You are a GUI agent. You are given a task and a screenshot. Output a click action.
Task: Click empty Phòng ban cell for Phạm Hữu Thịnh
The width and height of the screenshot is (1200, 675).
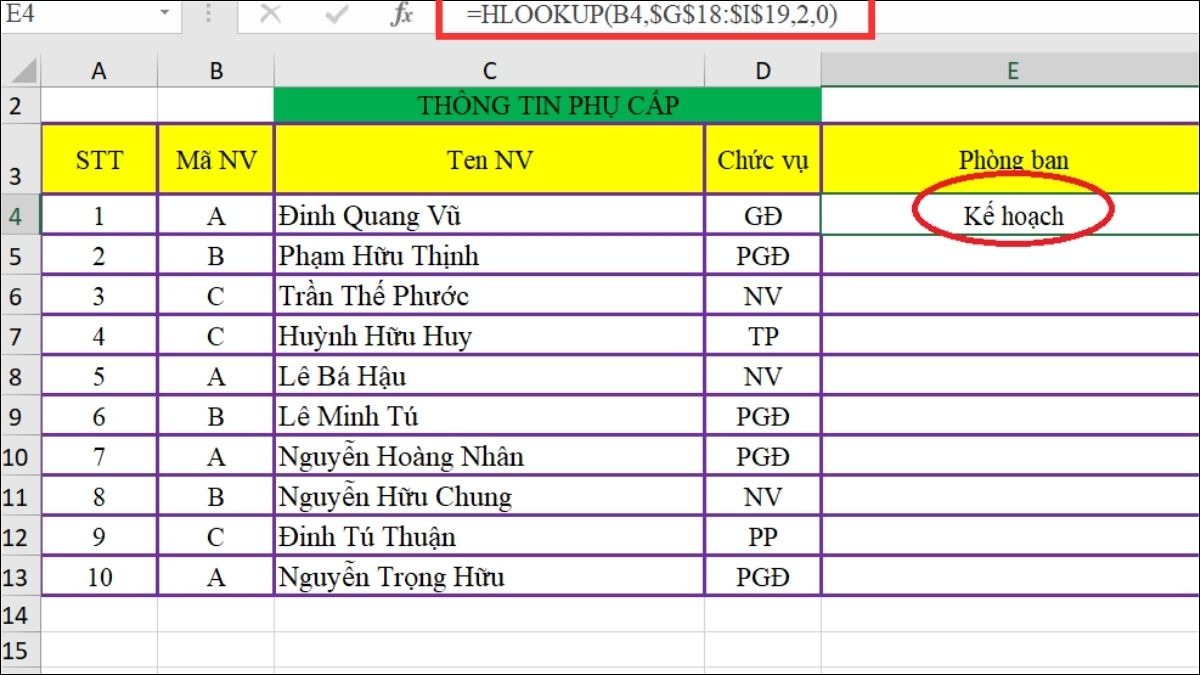point(1012,256)
